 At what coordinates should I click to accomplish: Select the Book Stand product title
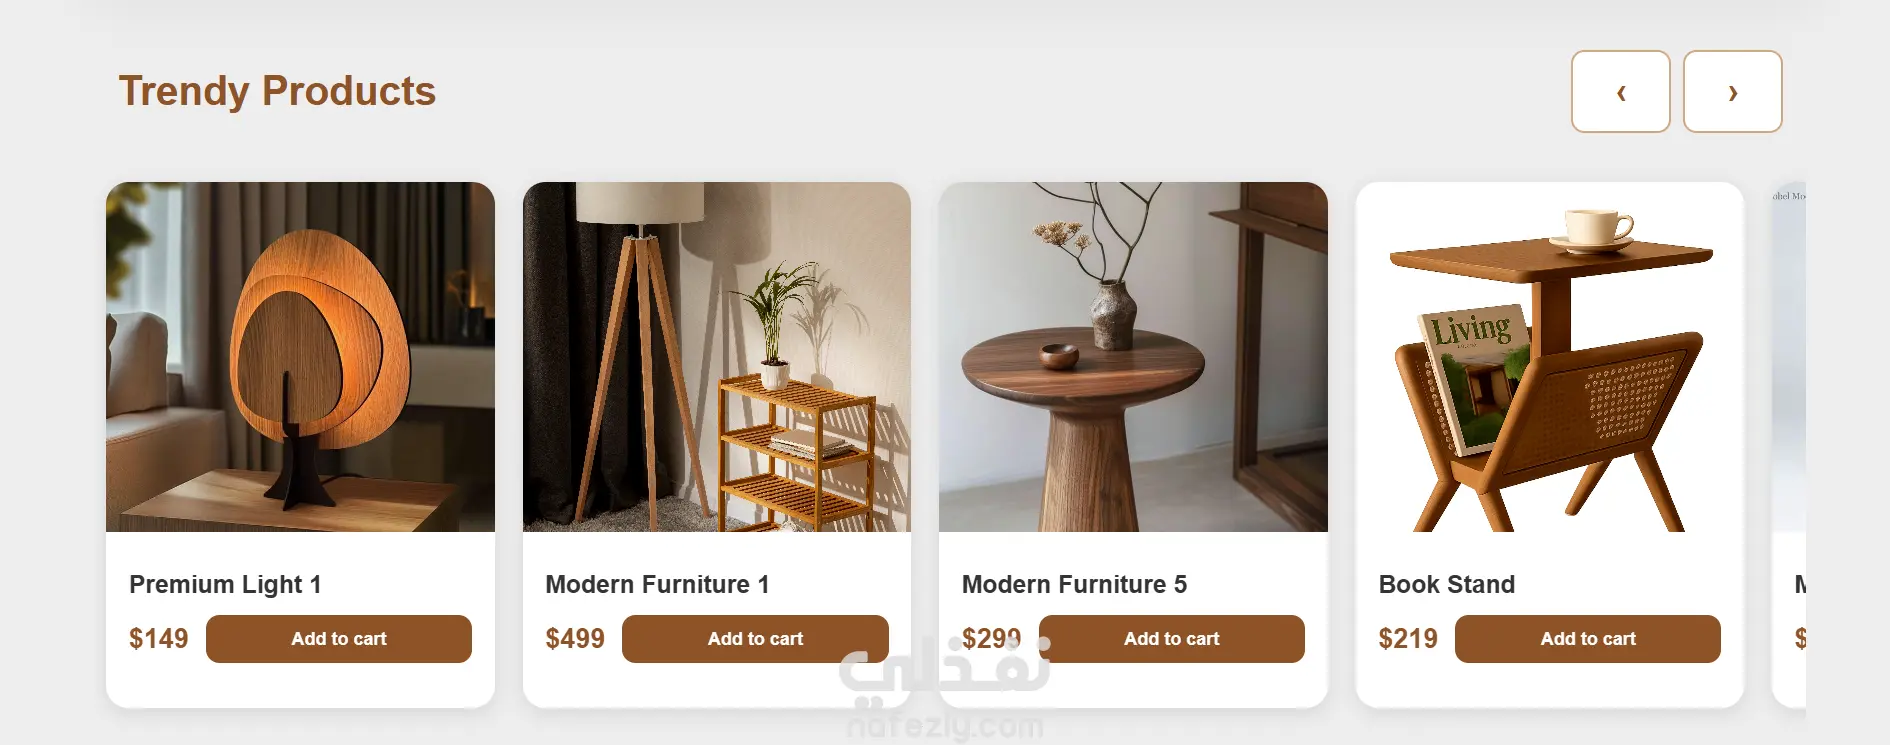coord(1446,584)
